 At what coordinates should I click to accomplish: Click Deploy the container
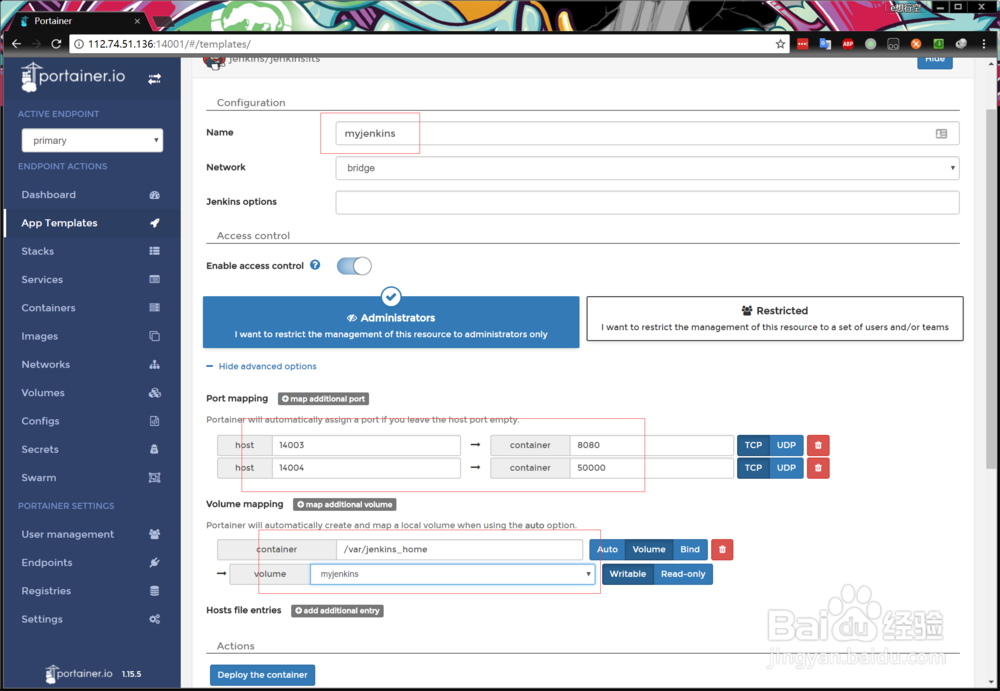click(x=262, y=674)
